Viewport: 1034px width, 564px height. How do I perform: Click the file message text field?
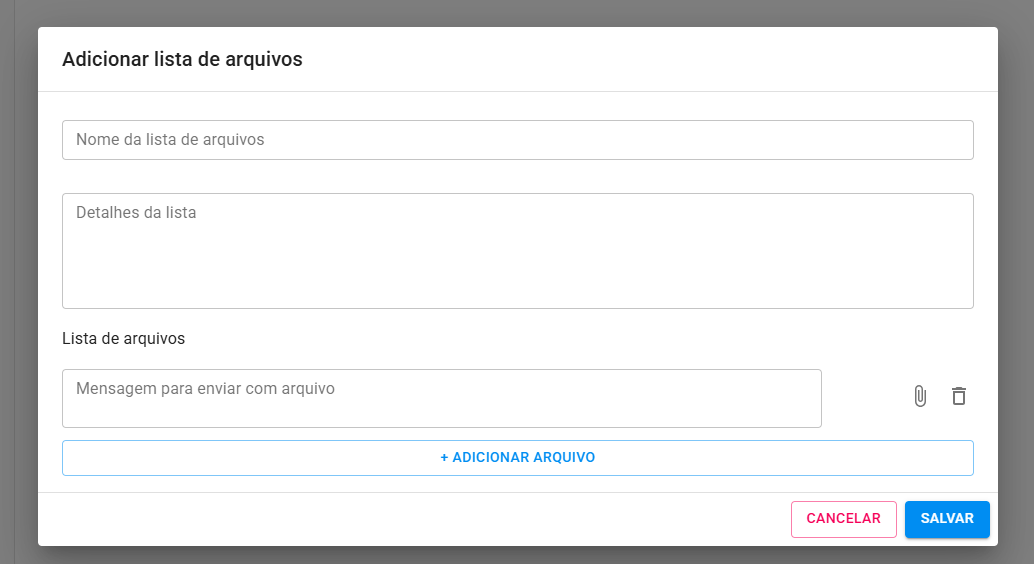click(x=441, y=398)
